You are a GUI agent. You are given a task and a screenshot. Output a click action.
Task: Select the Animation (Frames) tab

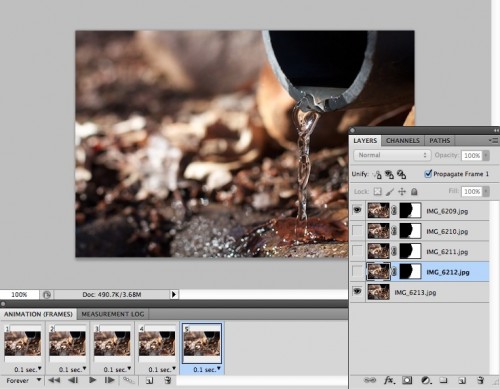[x=38, y=314]
